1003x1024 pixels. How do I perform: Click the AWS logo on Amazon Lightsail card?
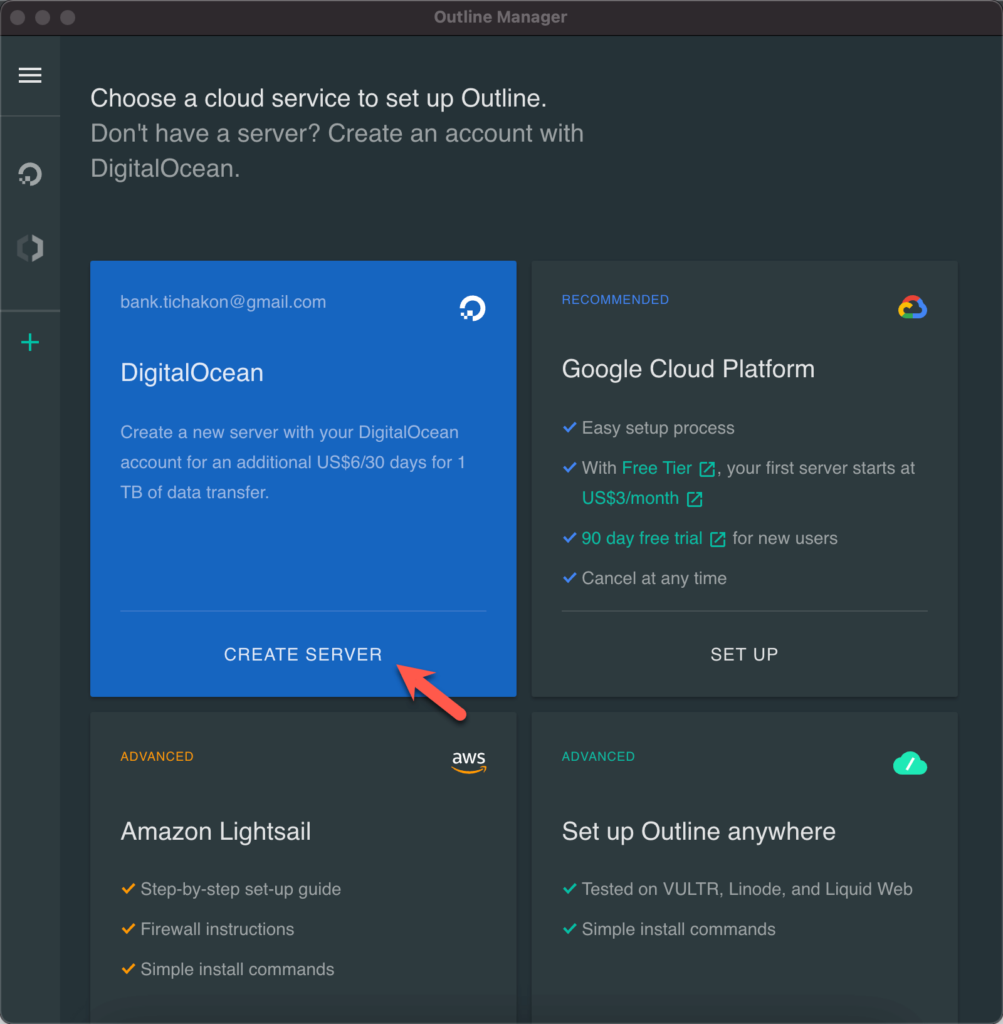pyautogui.click(x=469, y=761)
